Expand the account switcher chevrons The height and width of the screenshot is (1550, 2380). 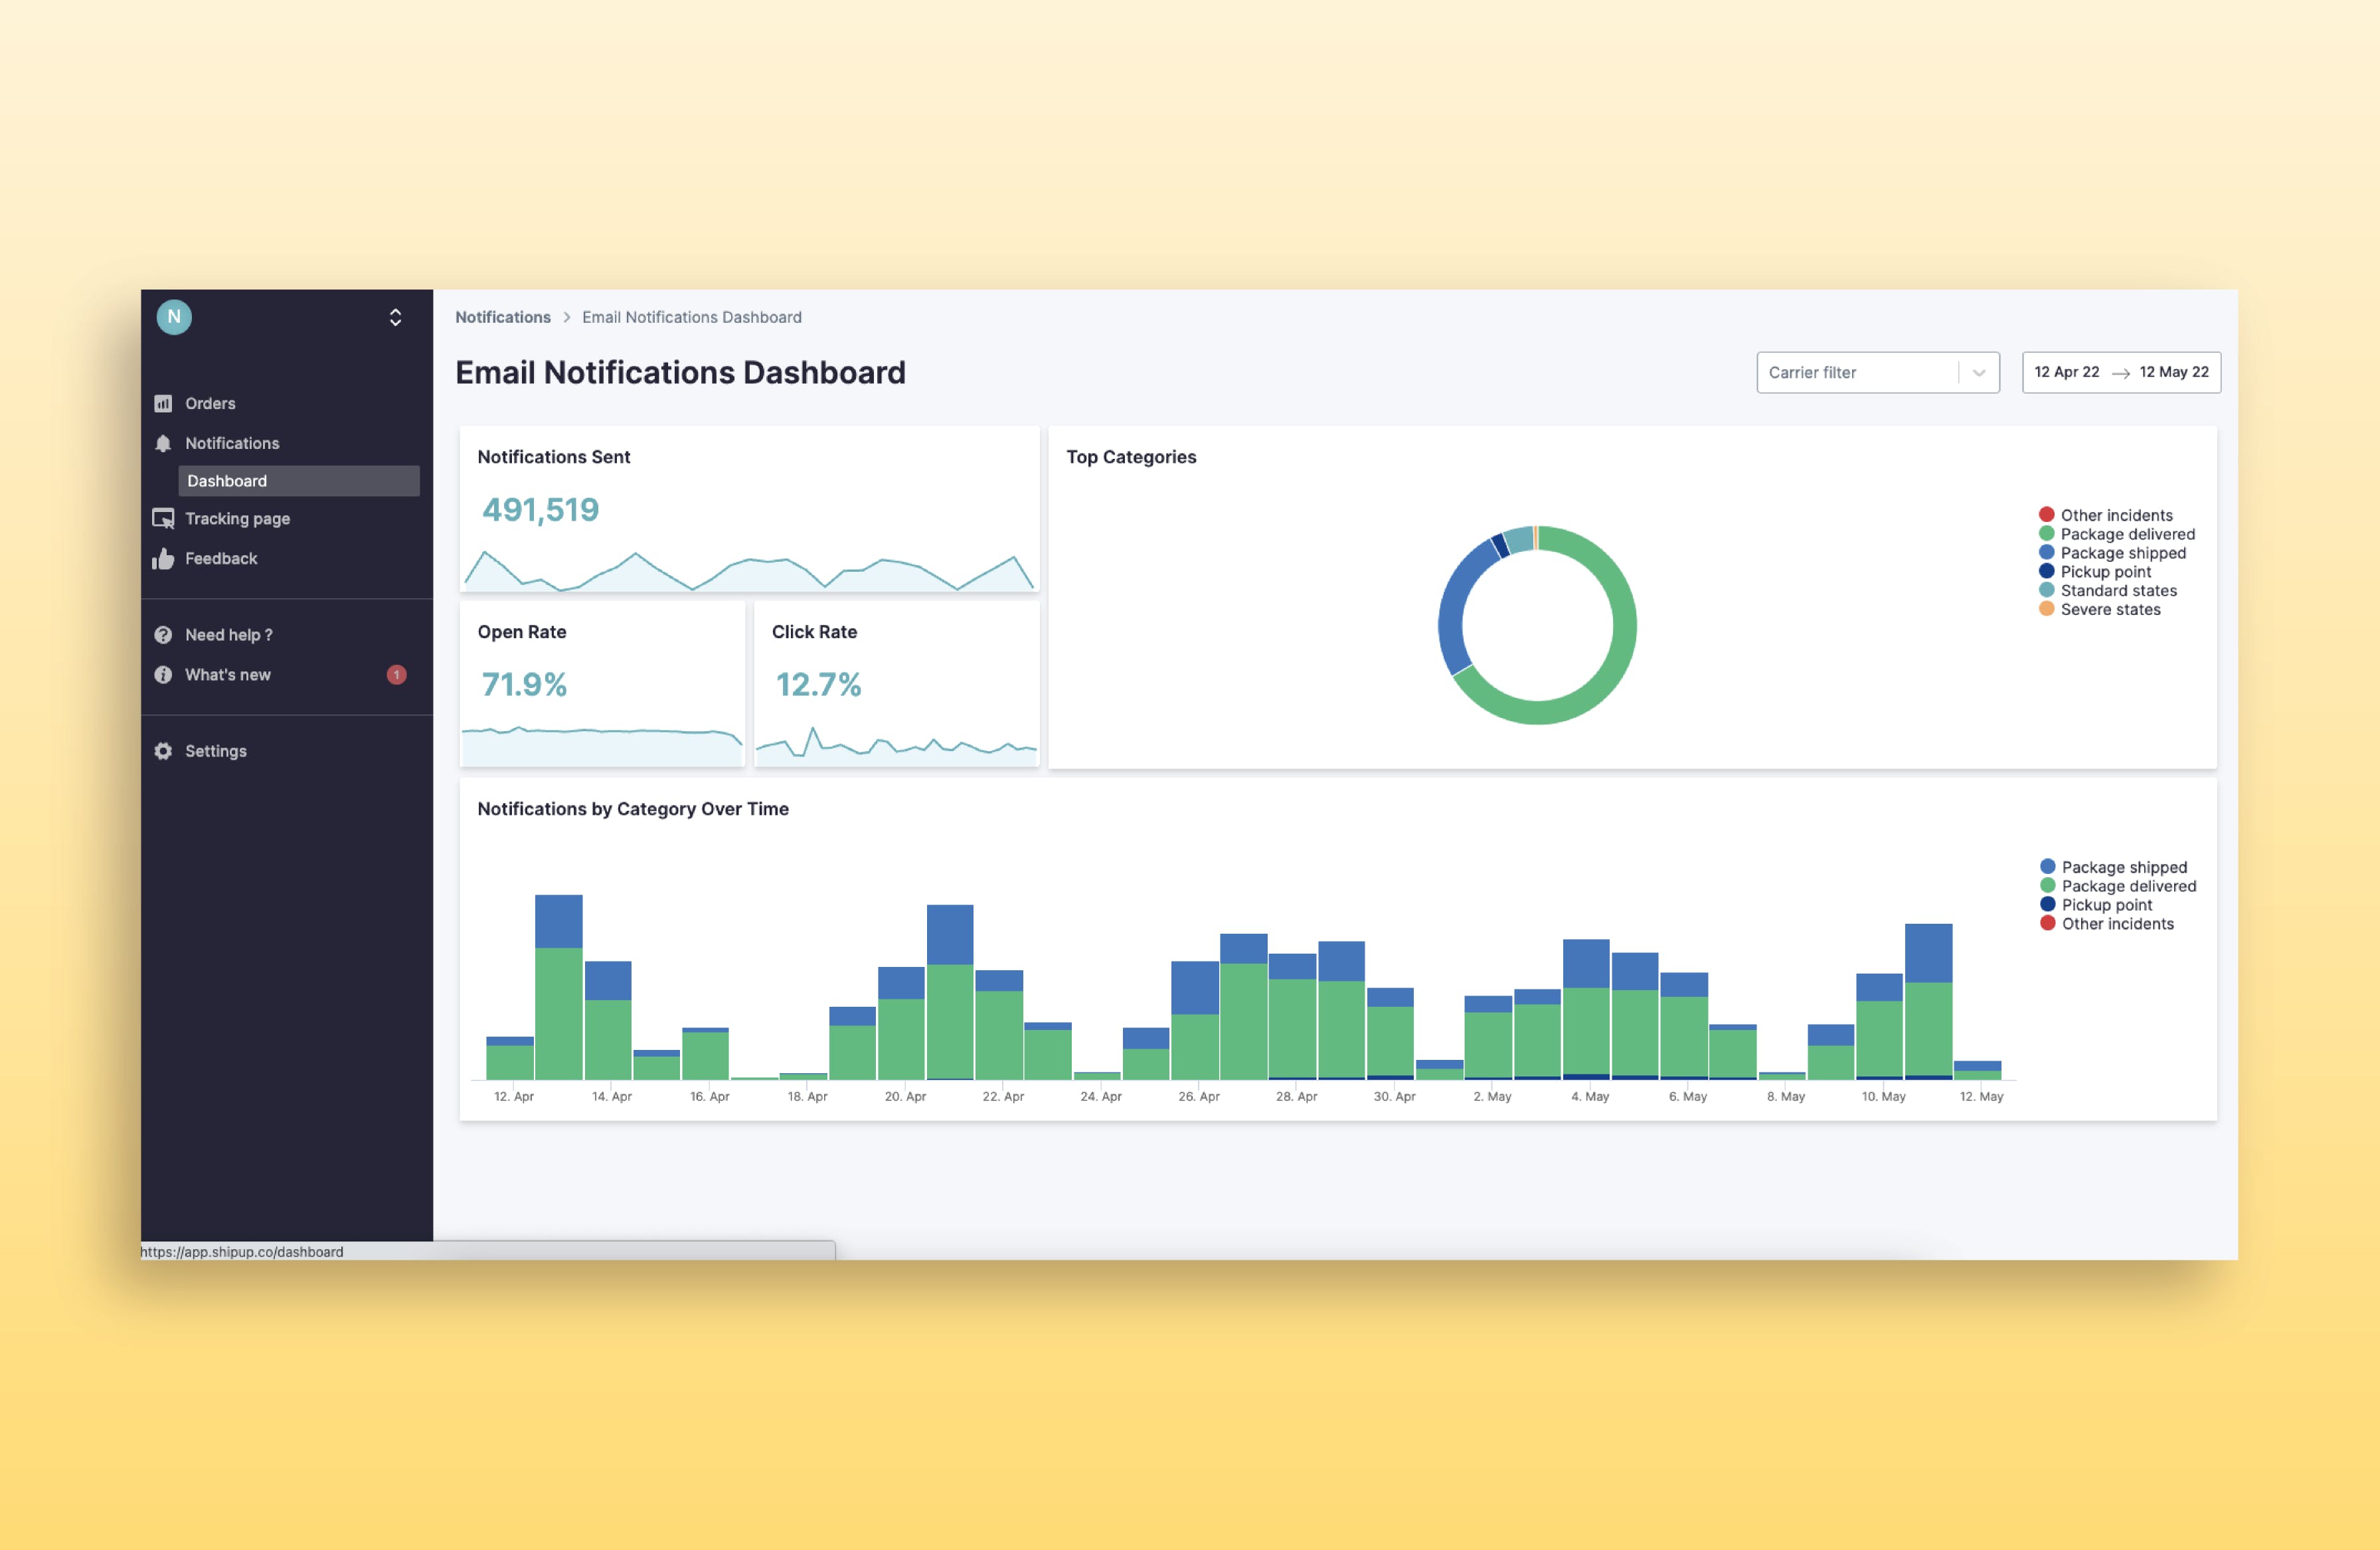[x=395, y=317]
